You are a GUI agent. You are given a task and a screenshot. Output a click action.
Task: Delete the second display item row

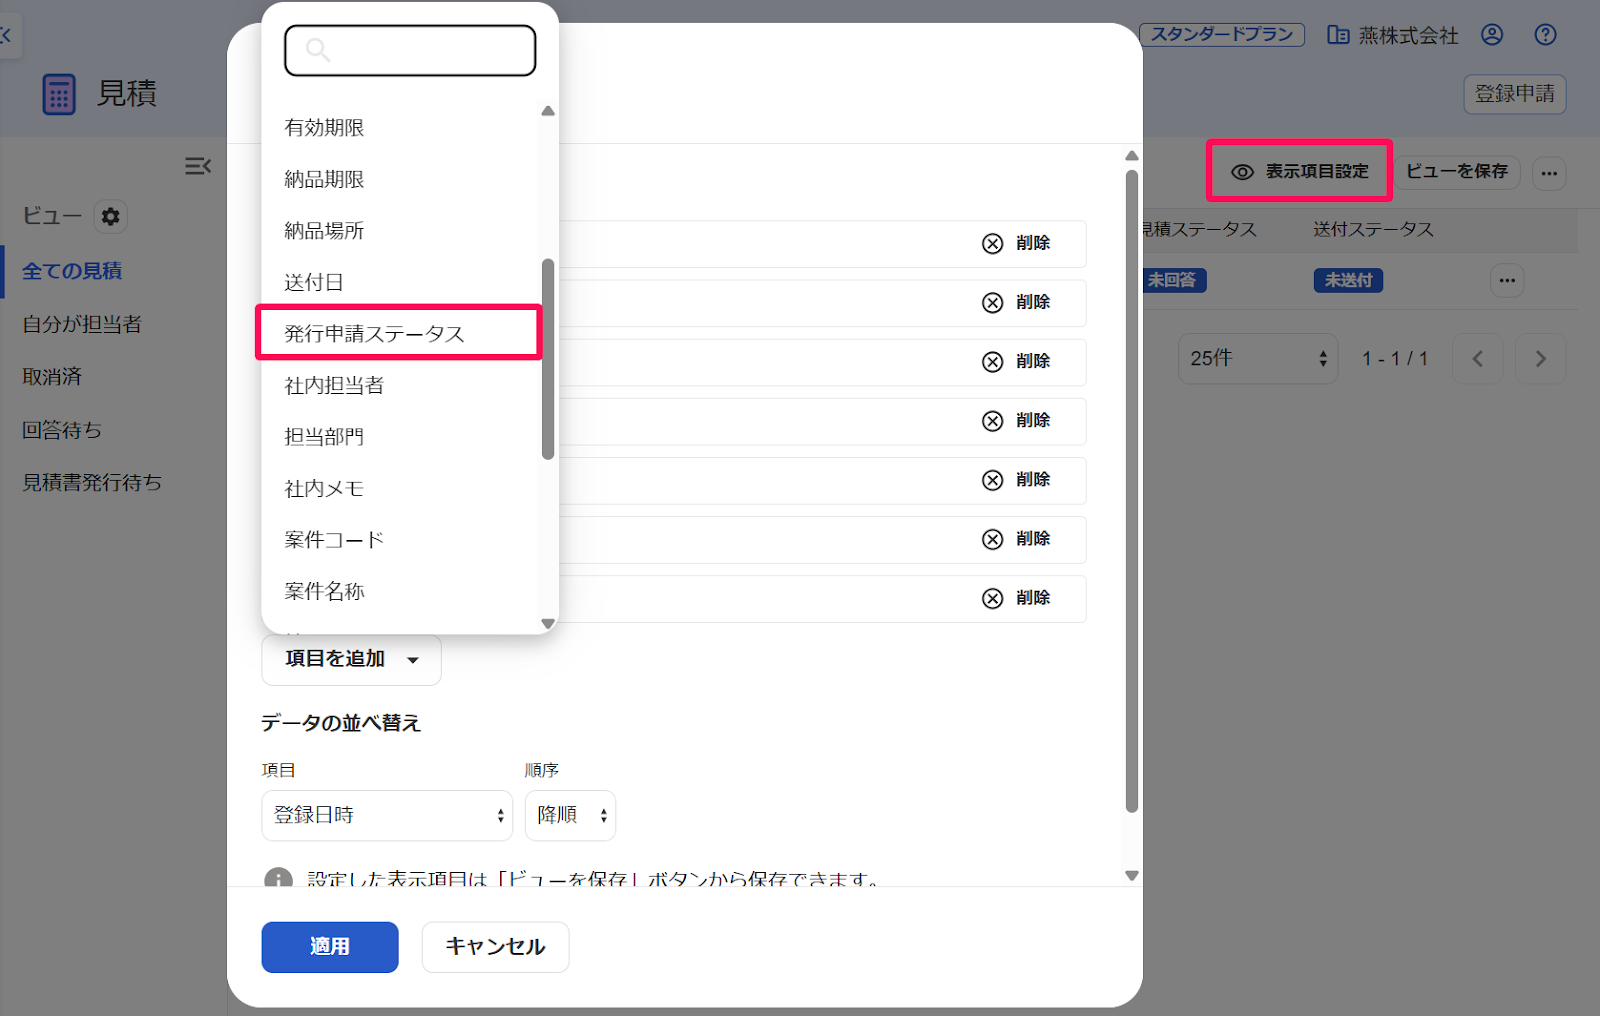1016,302
